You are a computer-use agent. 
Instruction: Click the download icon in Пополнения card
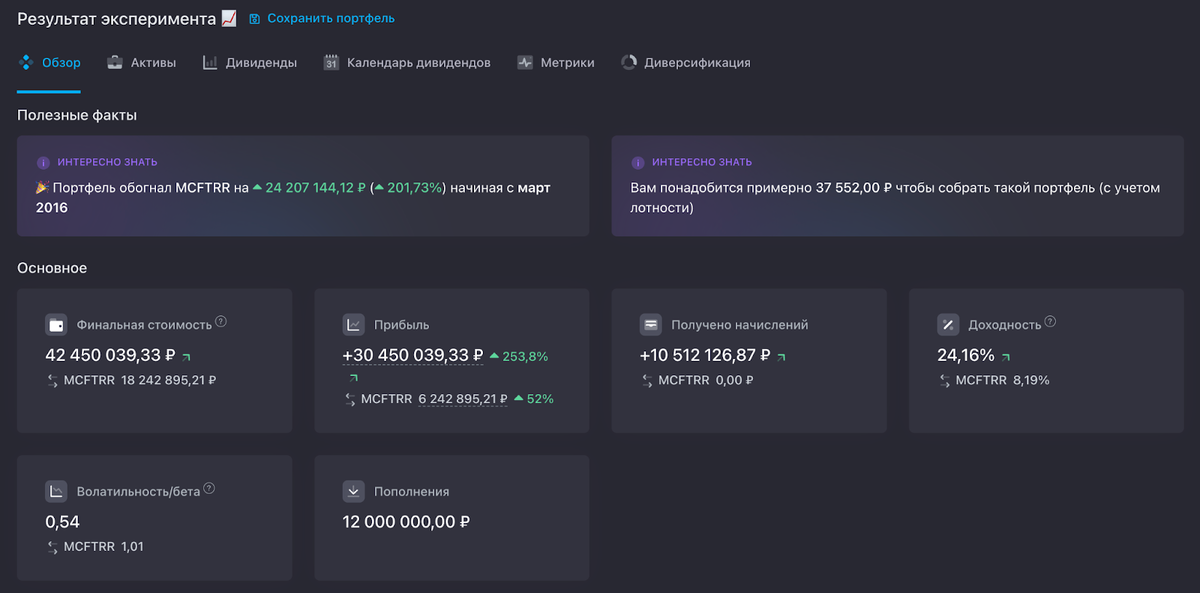point(353,491)
